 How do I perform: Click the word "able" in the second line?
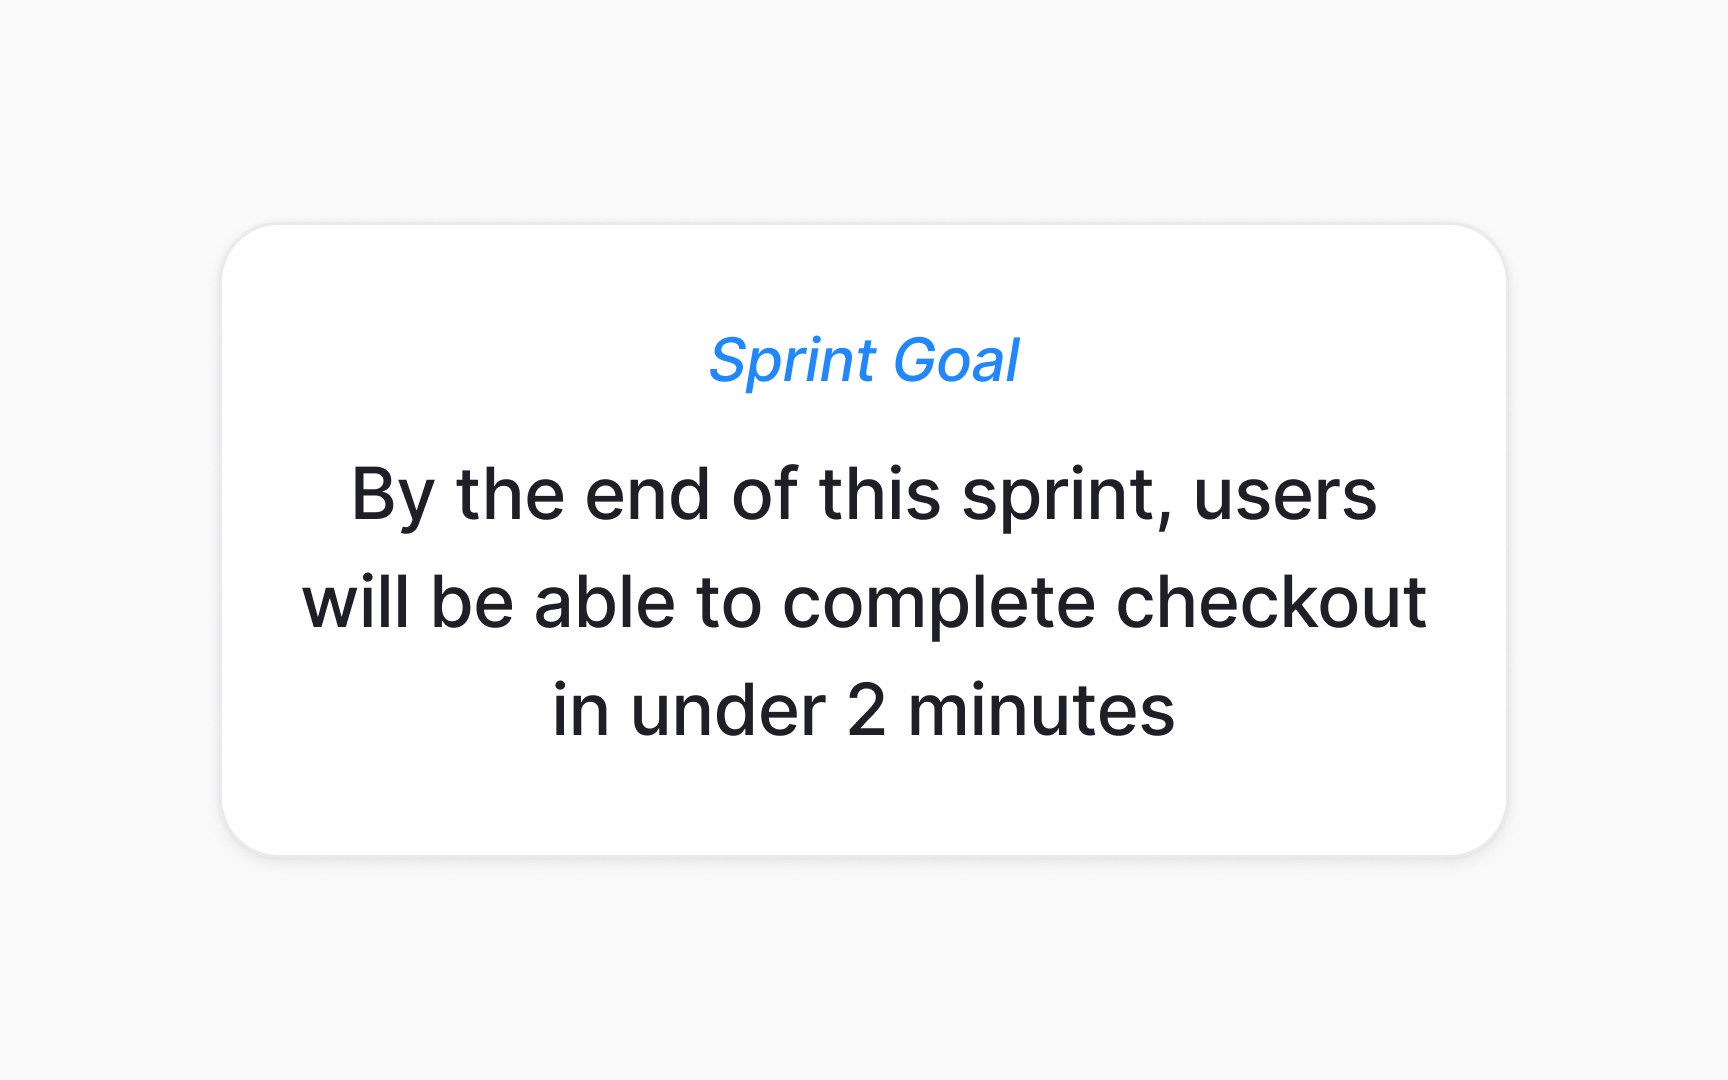tap(605, 602)
